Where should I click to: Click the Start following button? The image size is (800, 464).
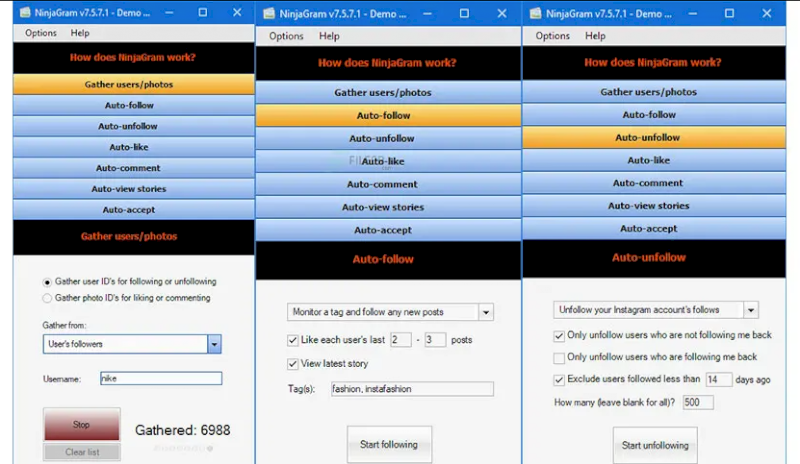coord(389,445)
